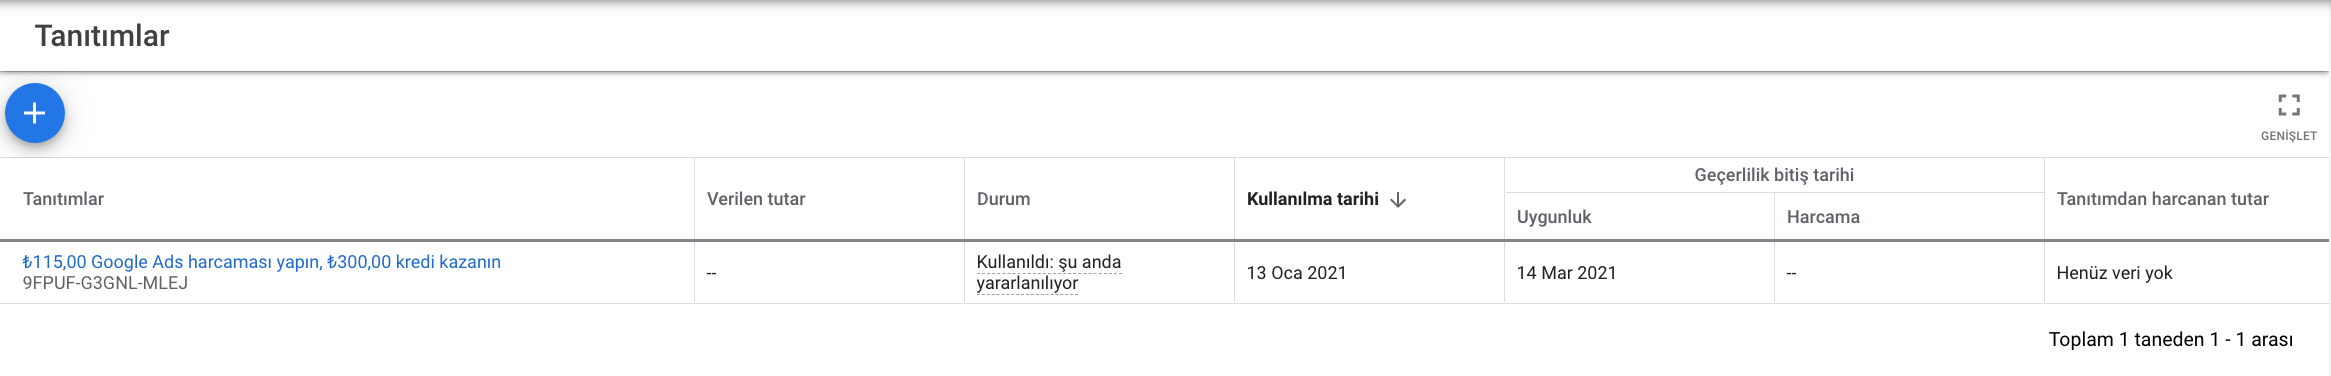Click the Geçerlilik bitiş tarihi group header
This screenshot has width=2331, height=376.
pos(1774,175)
